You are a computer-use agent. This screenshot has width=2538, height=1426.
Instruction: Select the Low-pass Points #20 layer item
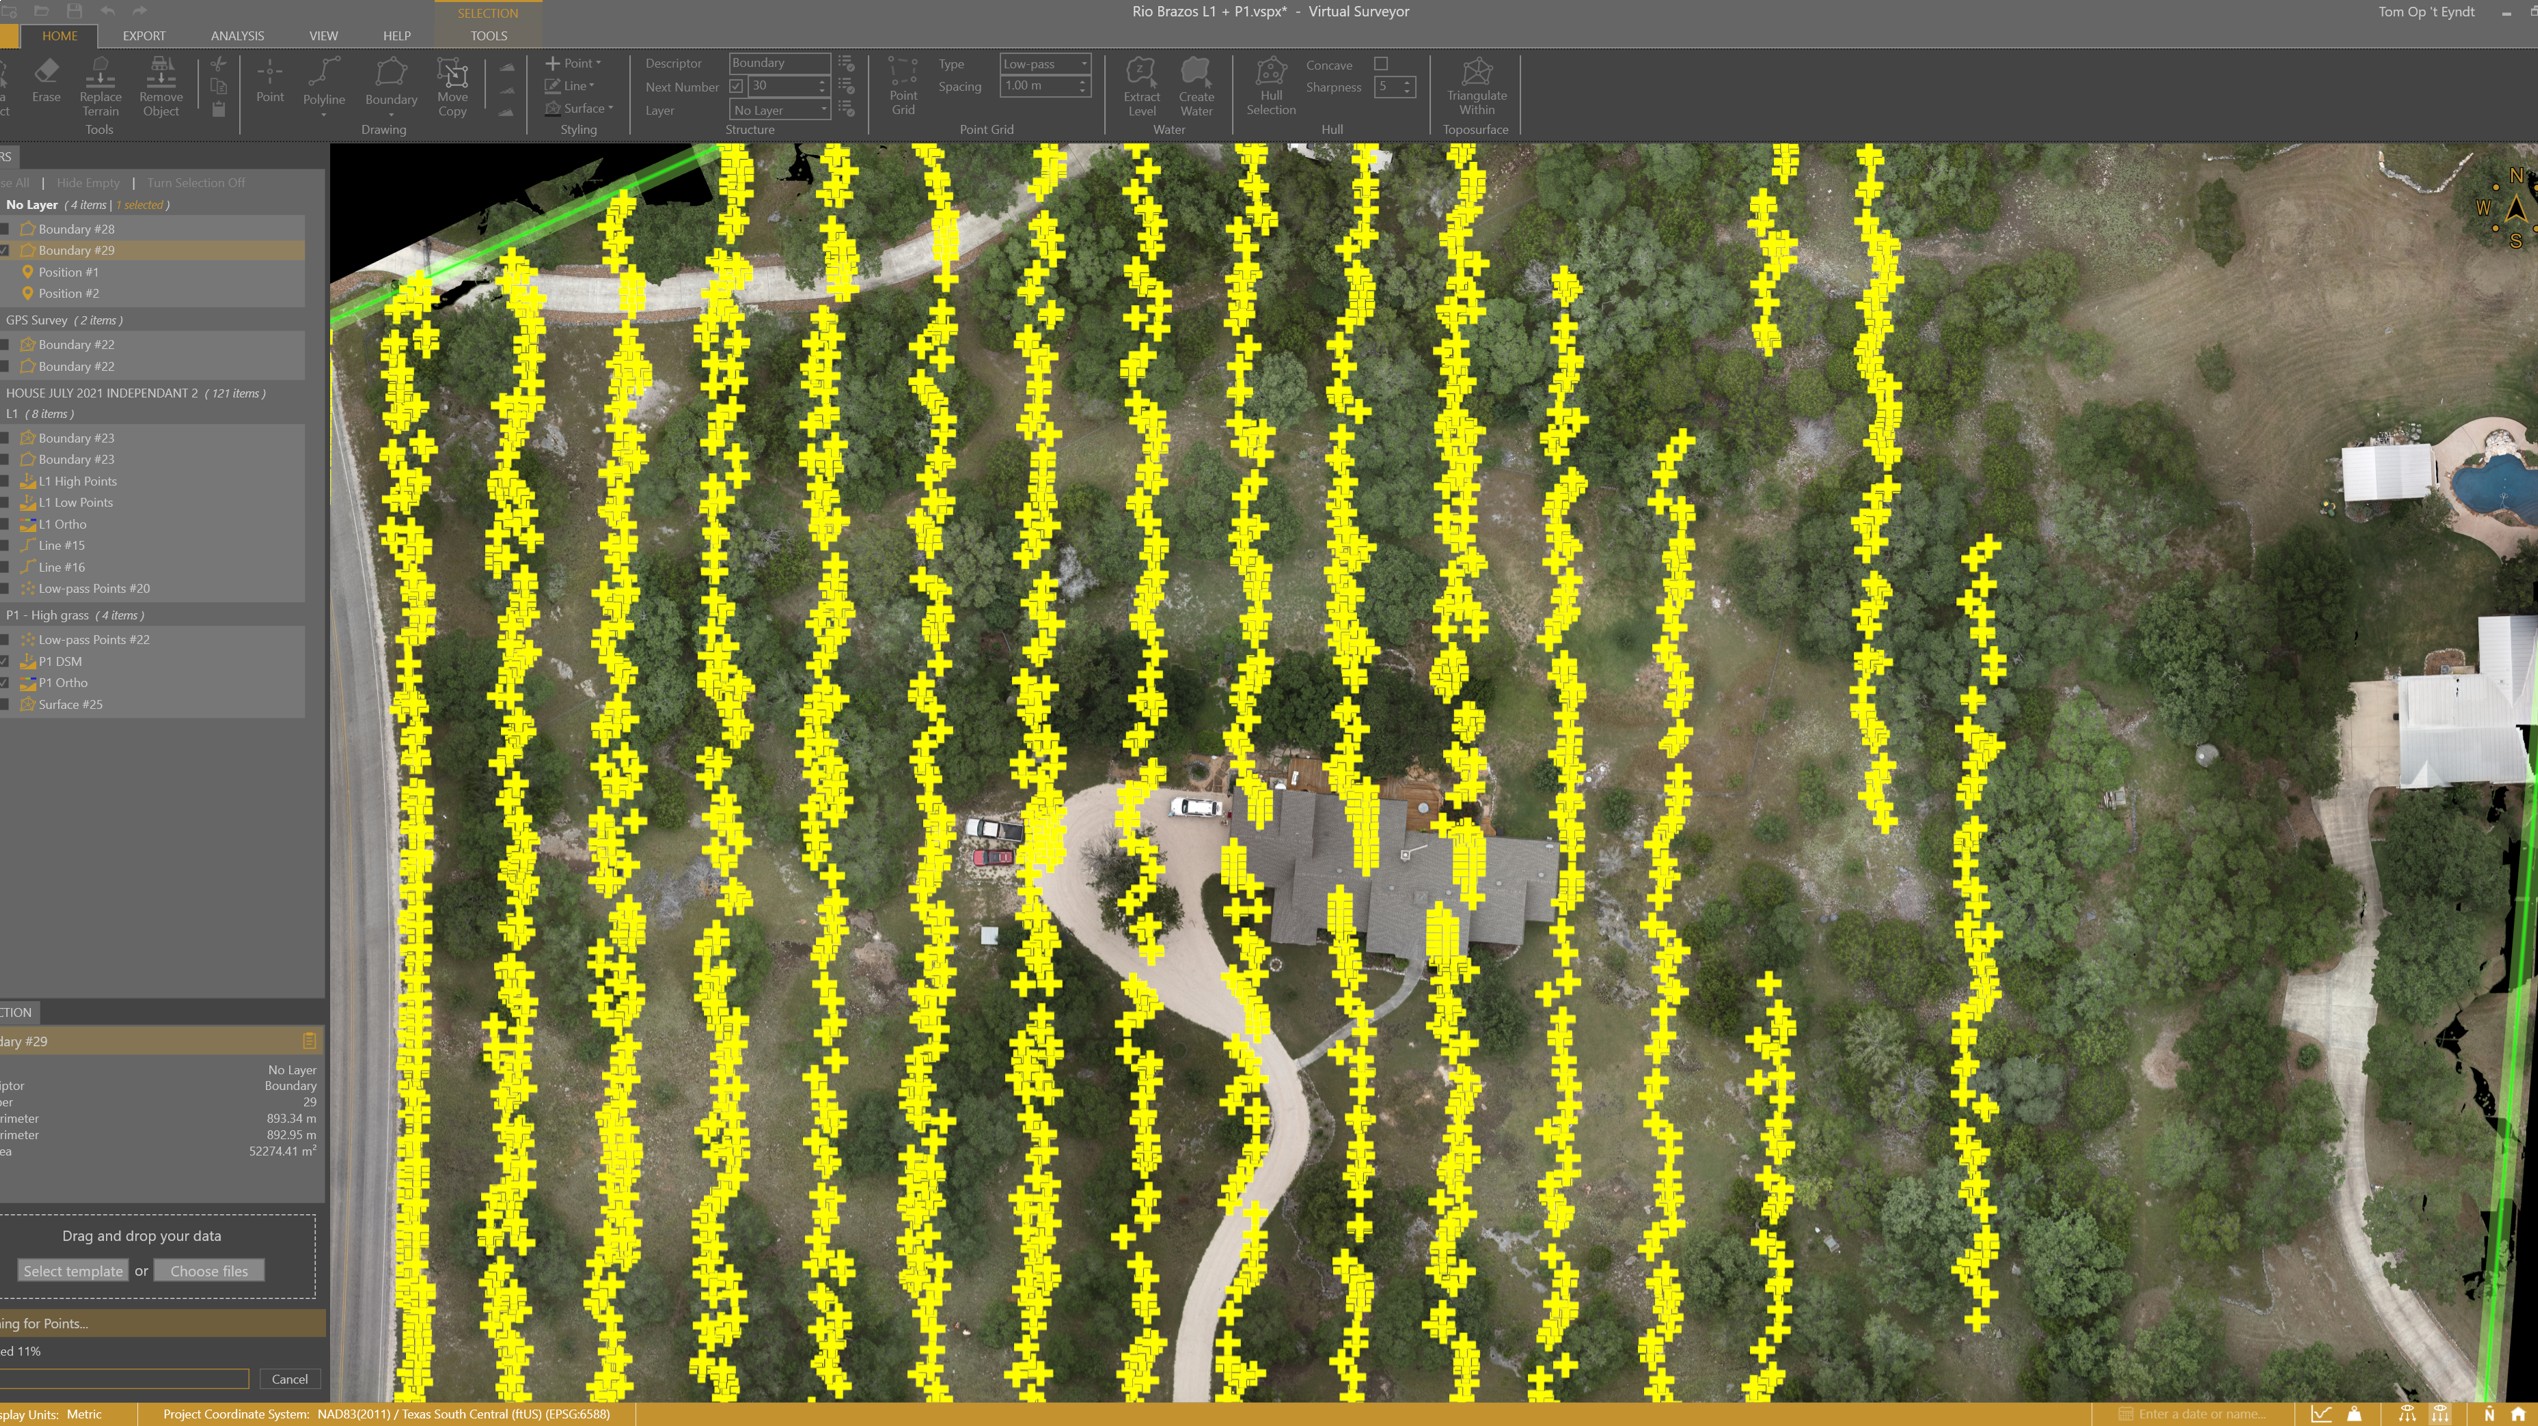click(x=94, y=589)
